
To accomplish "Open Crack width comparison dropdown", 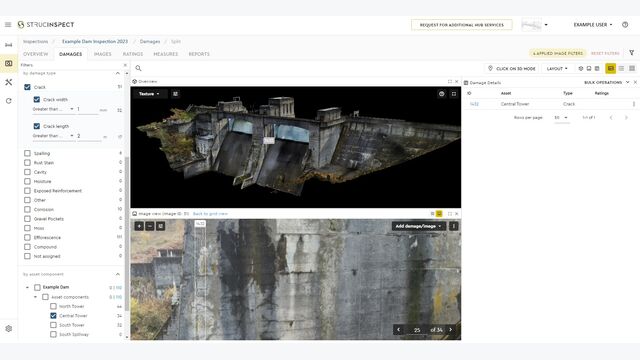I will 53,109.
